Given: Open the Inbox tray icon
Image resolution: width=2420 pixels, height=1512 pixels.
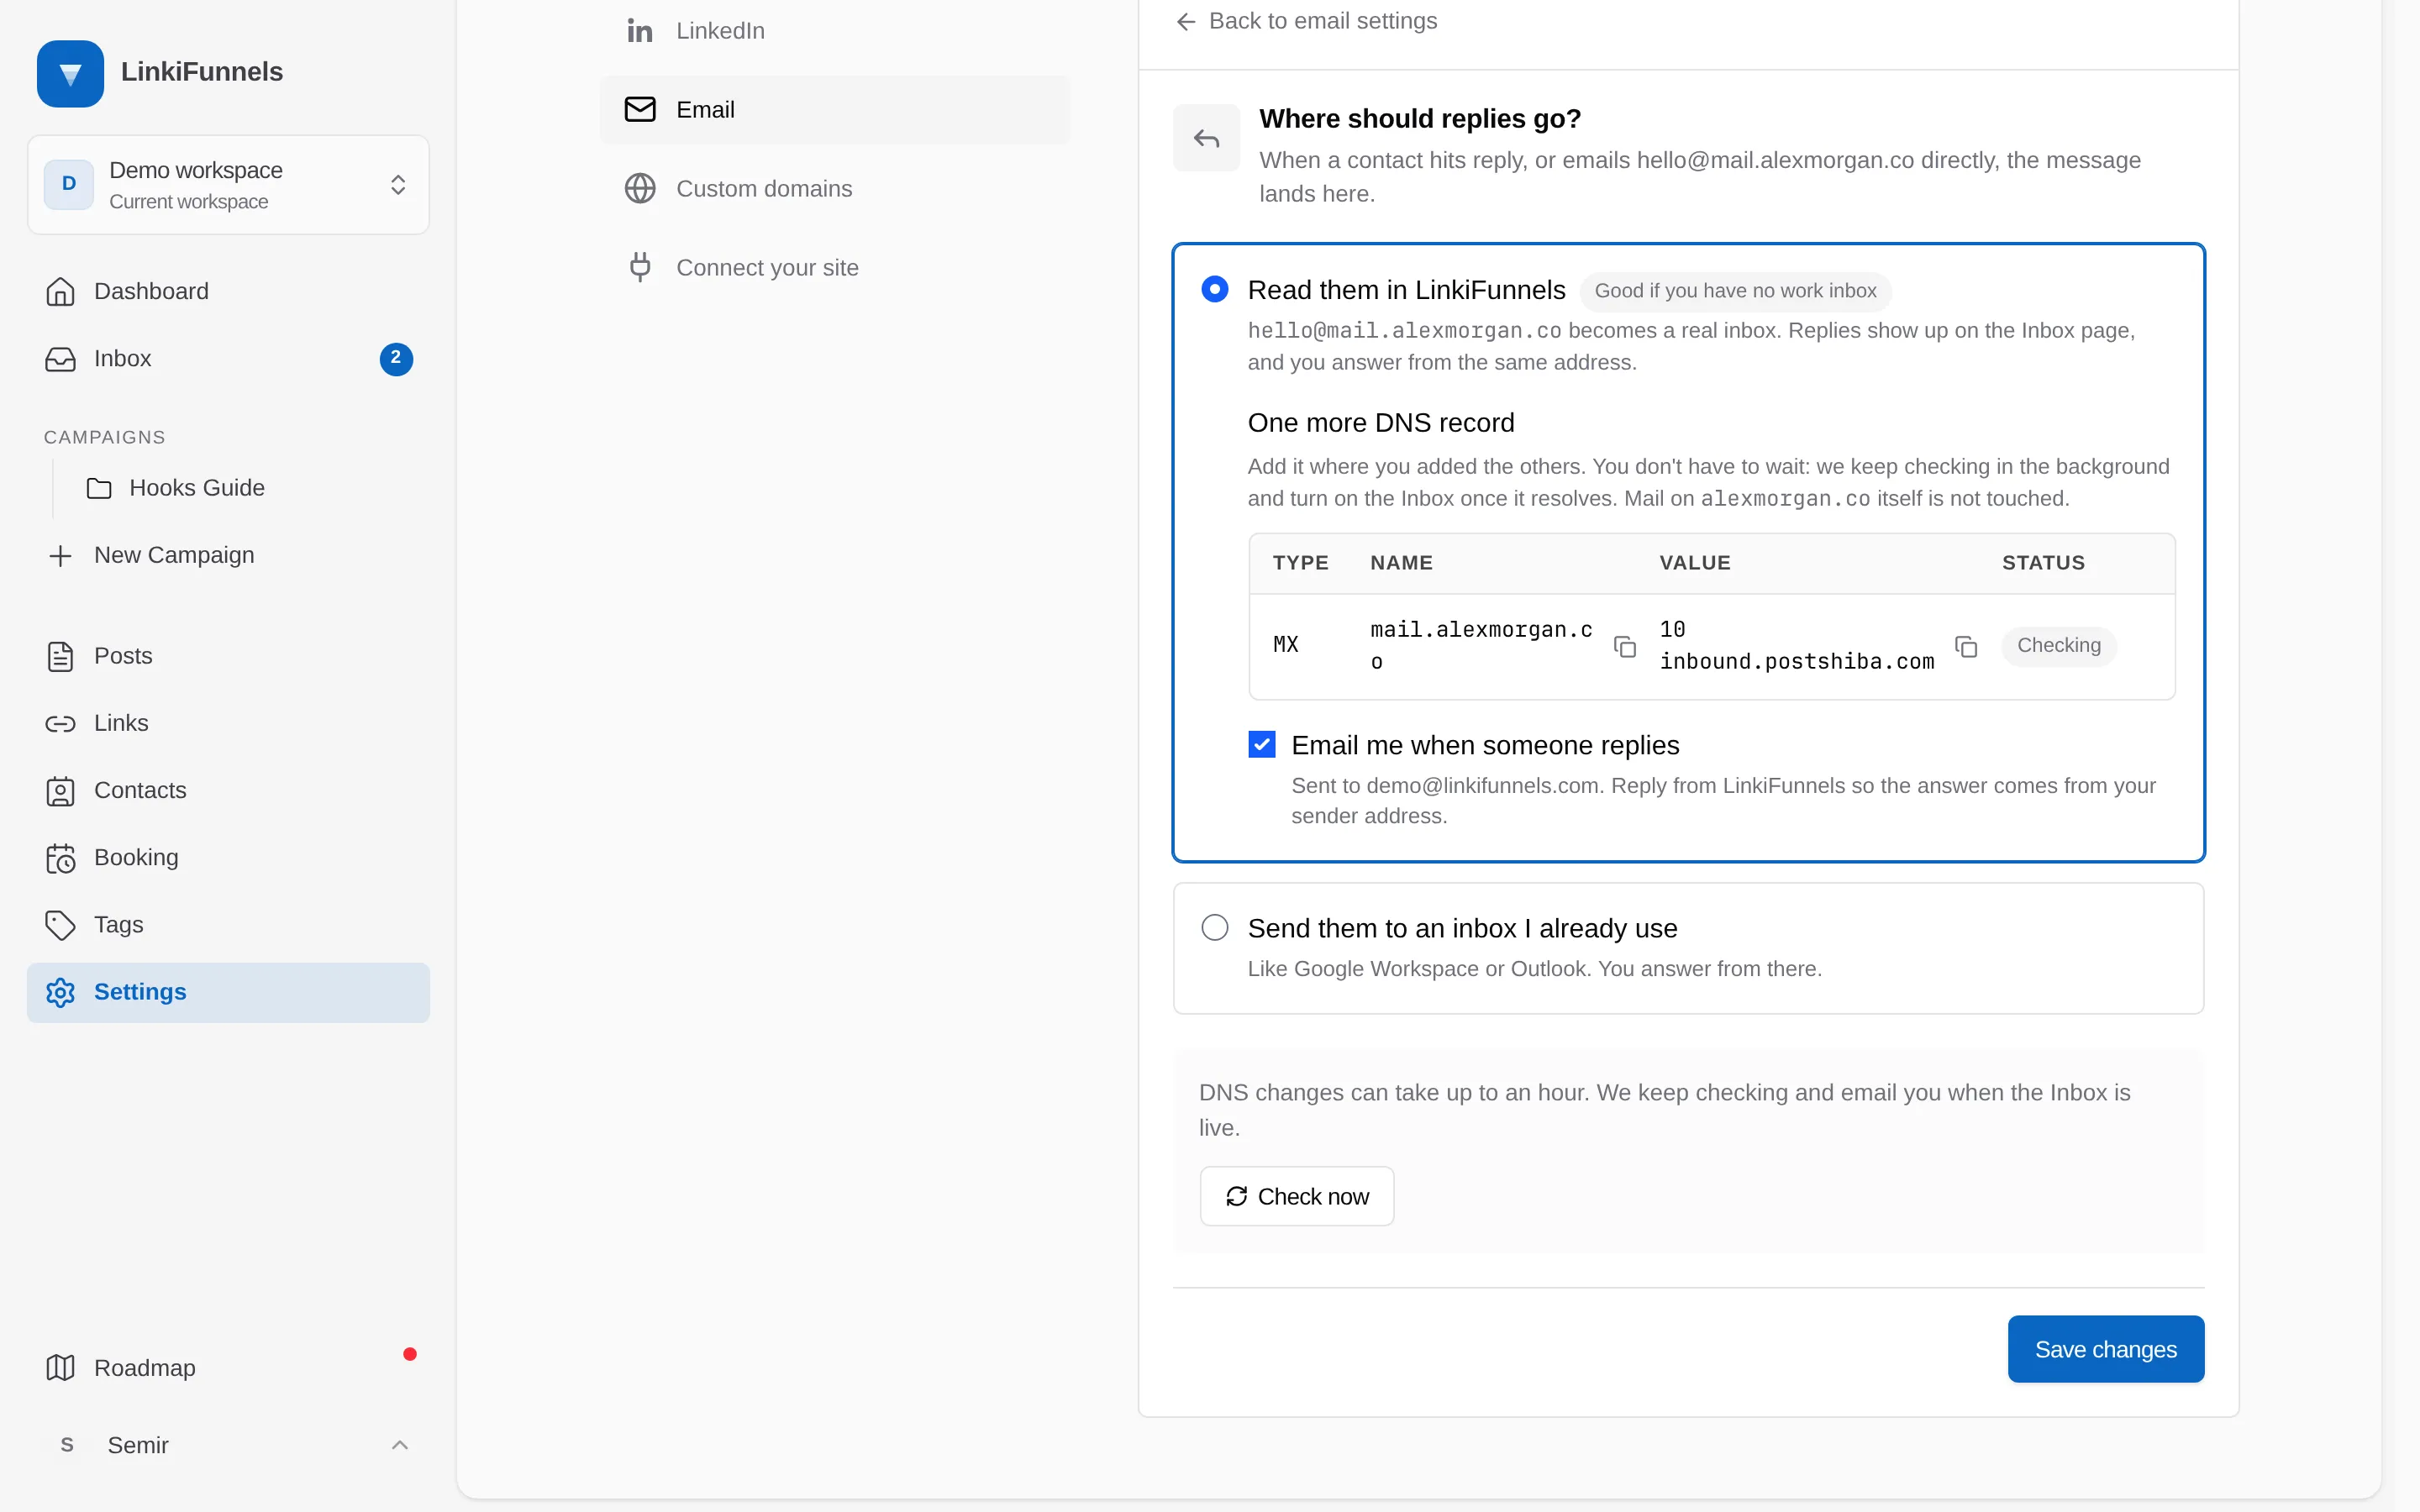Looking at the screenshot, I should click(x=60, y=359).
